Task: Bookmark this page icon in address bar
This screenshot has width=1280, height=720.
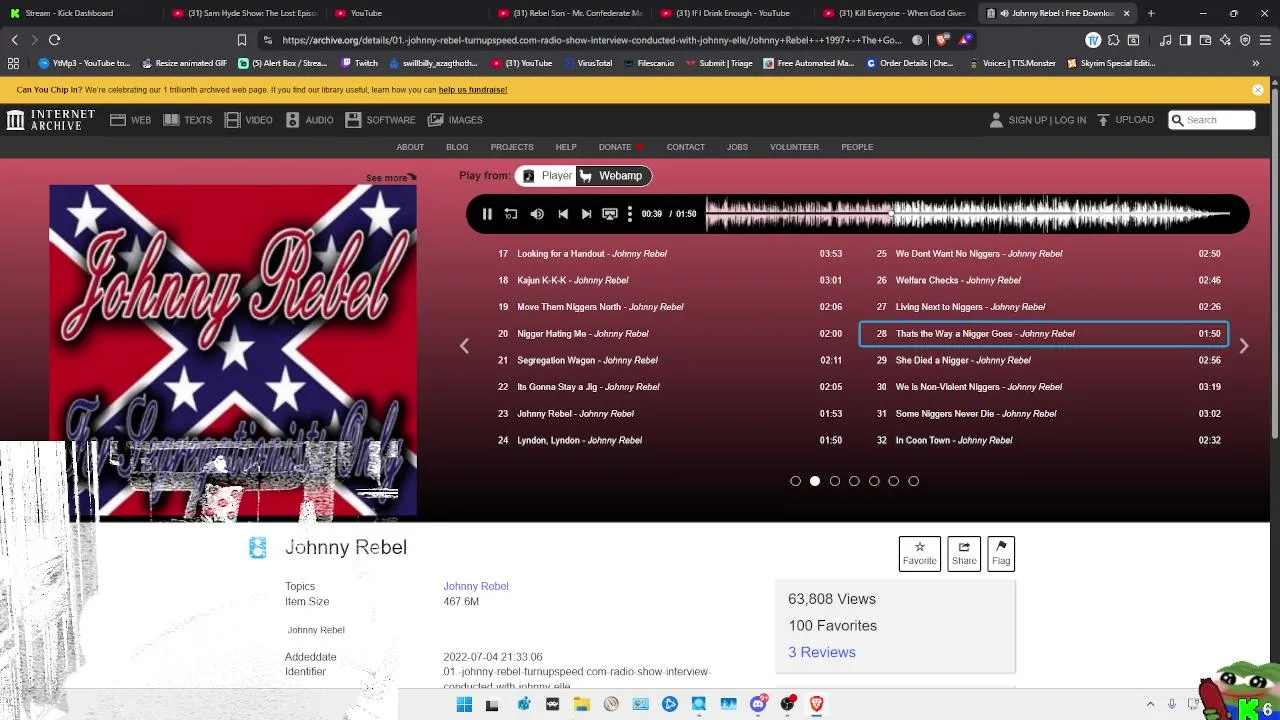Action: (241, 40)
